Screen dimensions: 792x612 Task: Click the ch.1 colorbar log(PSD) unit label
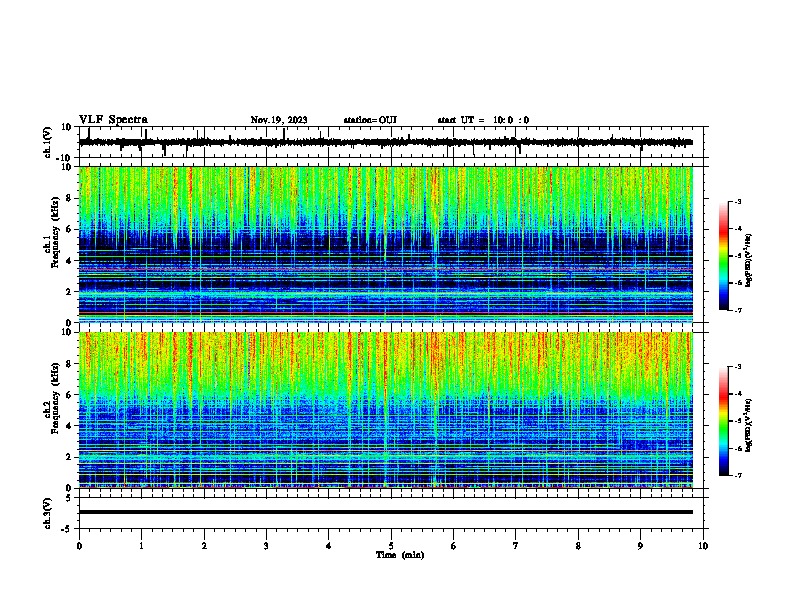[749, 260]
